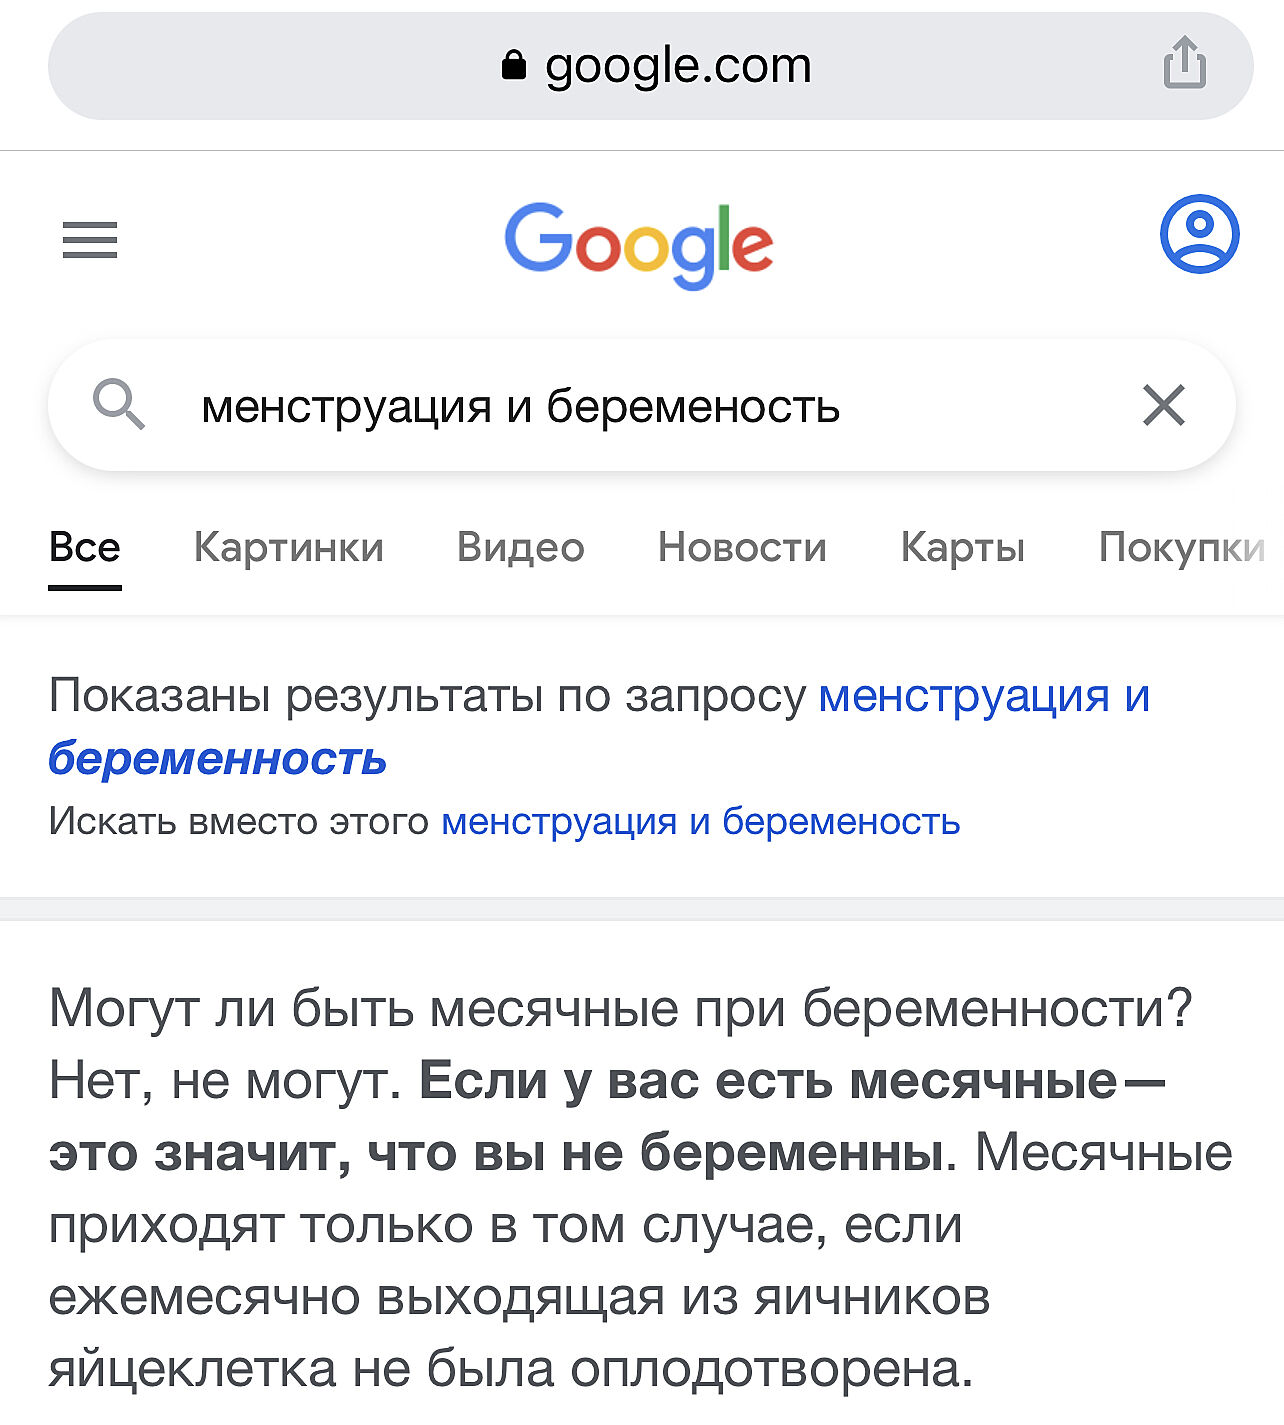Click the Google logo
Viewport: 1284px width, 1425px height.
coord(639,244)
